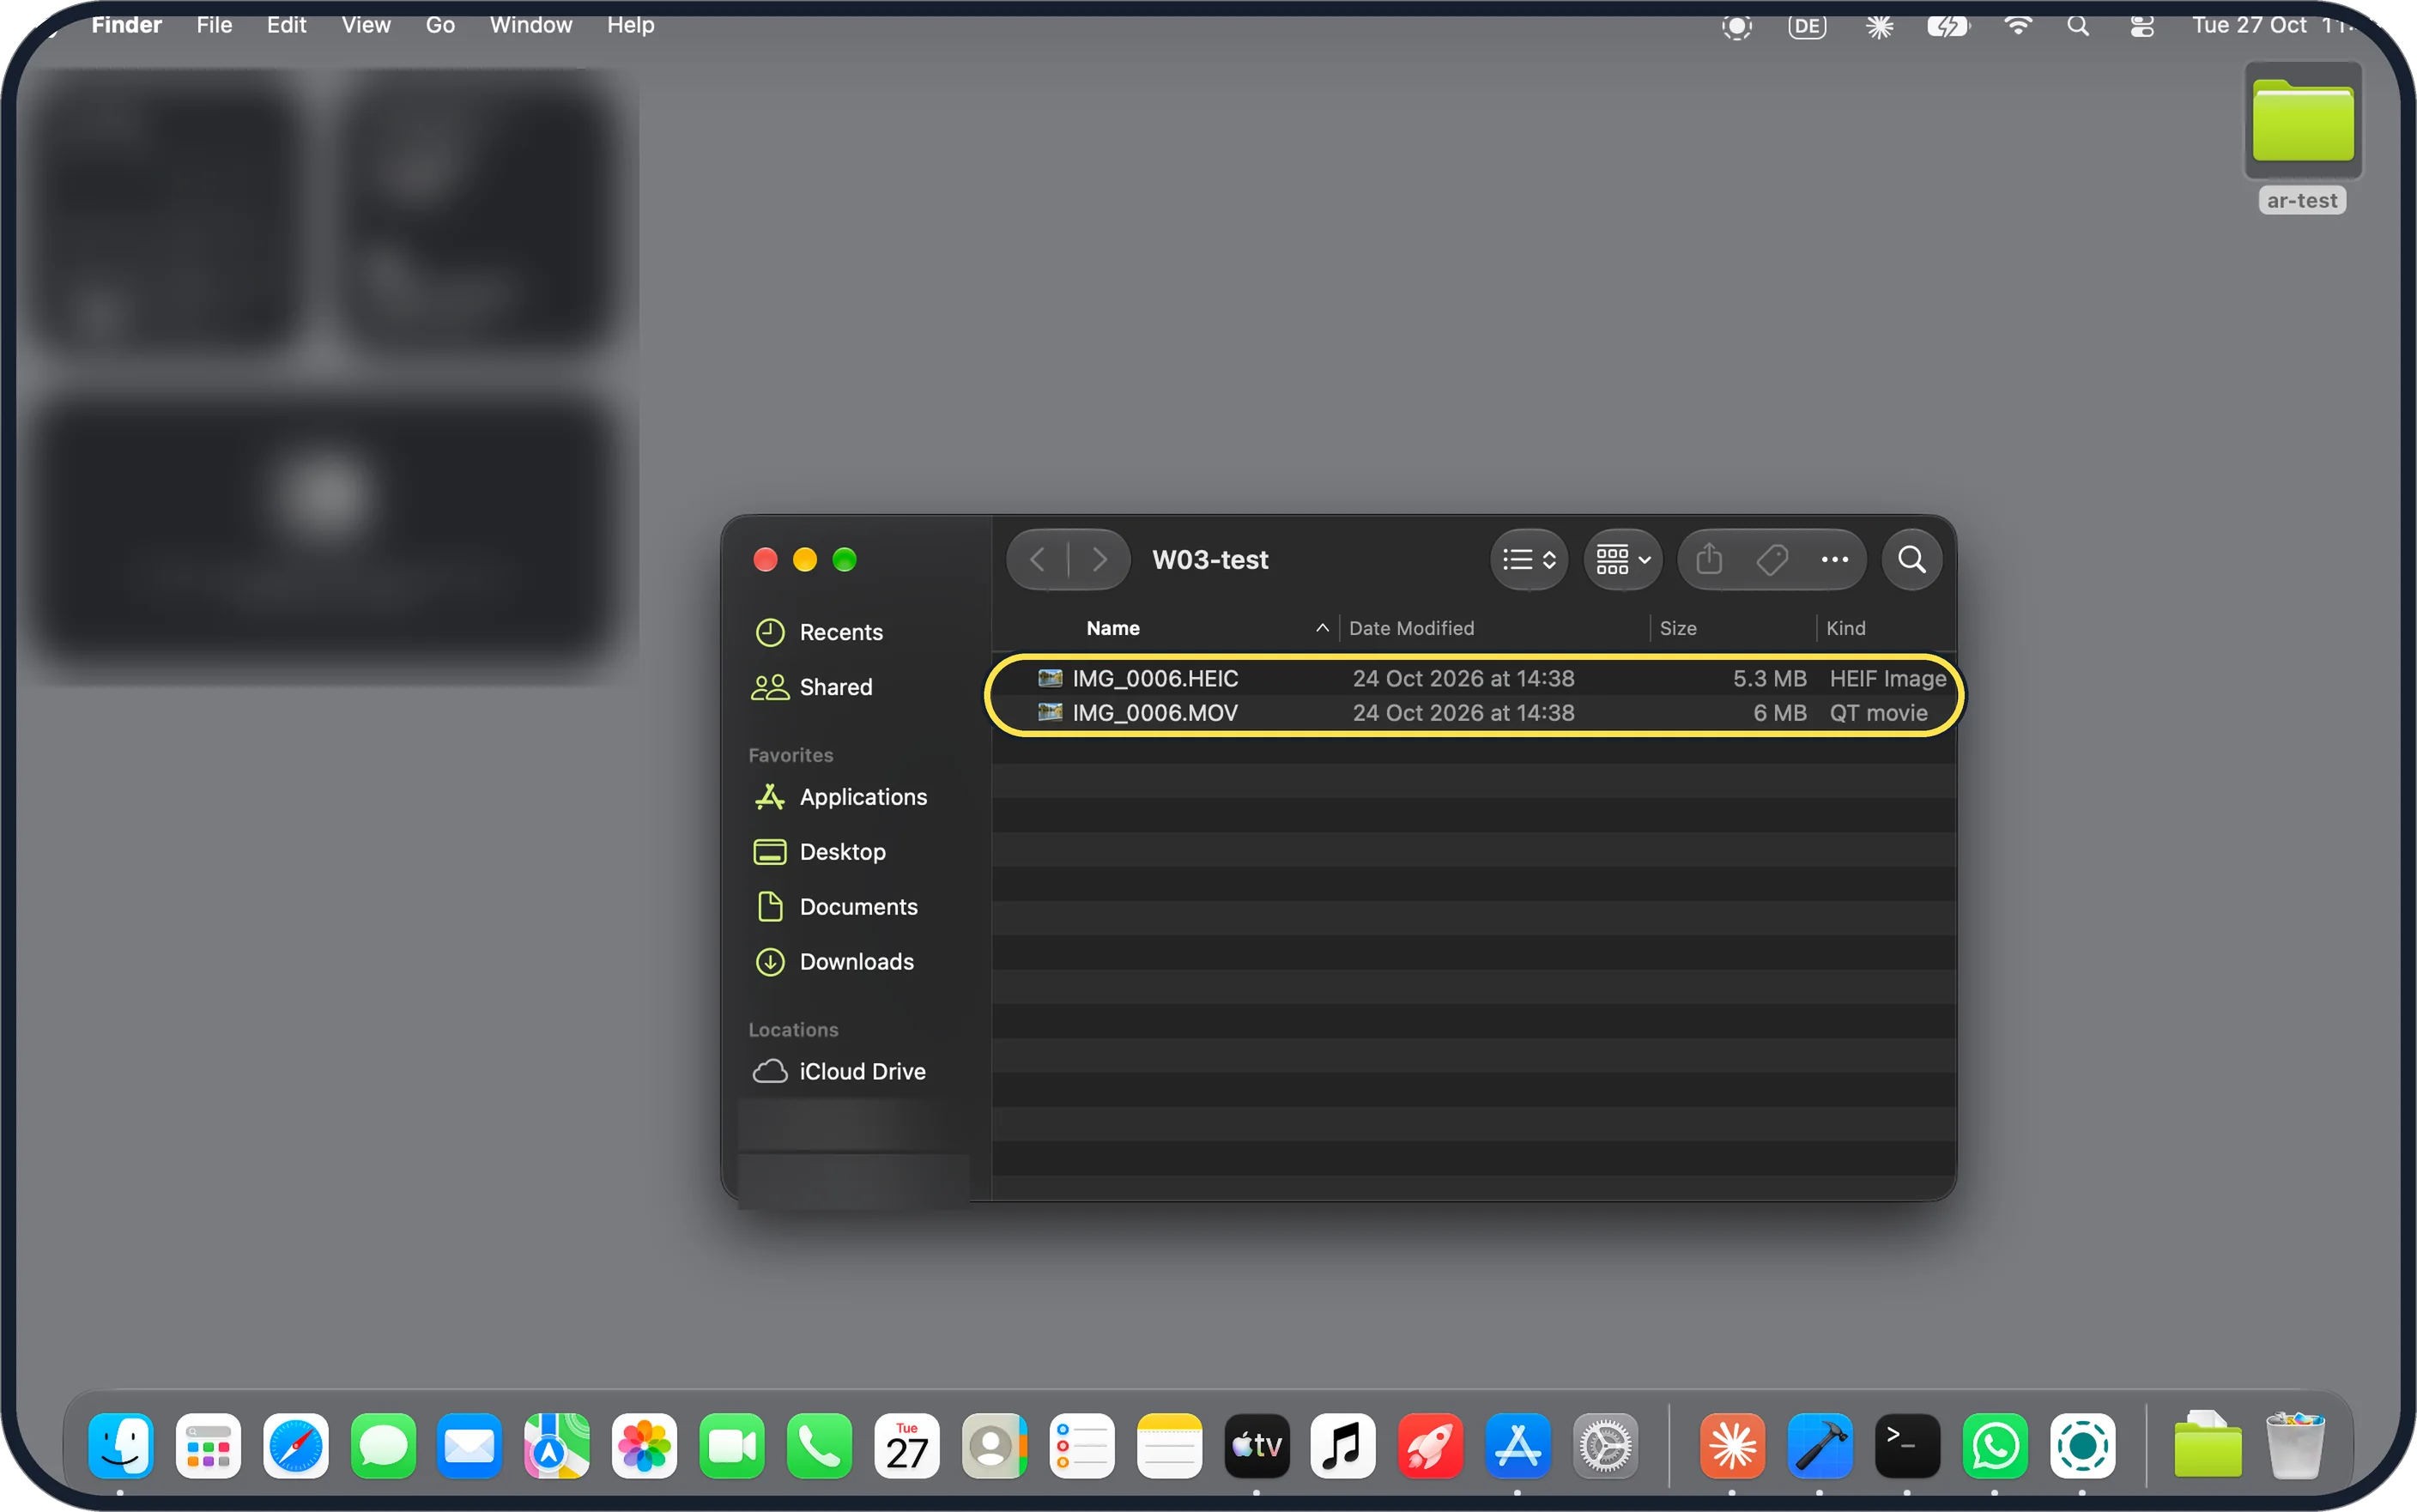This screenshot has width=2417, height=1512.
Task: Open the Group By options dropdown
Action: point(1622,559)
